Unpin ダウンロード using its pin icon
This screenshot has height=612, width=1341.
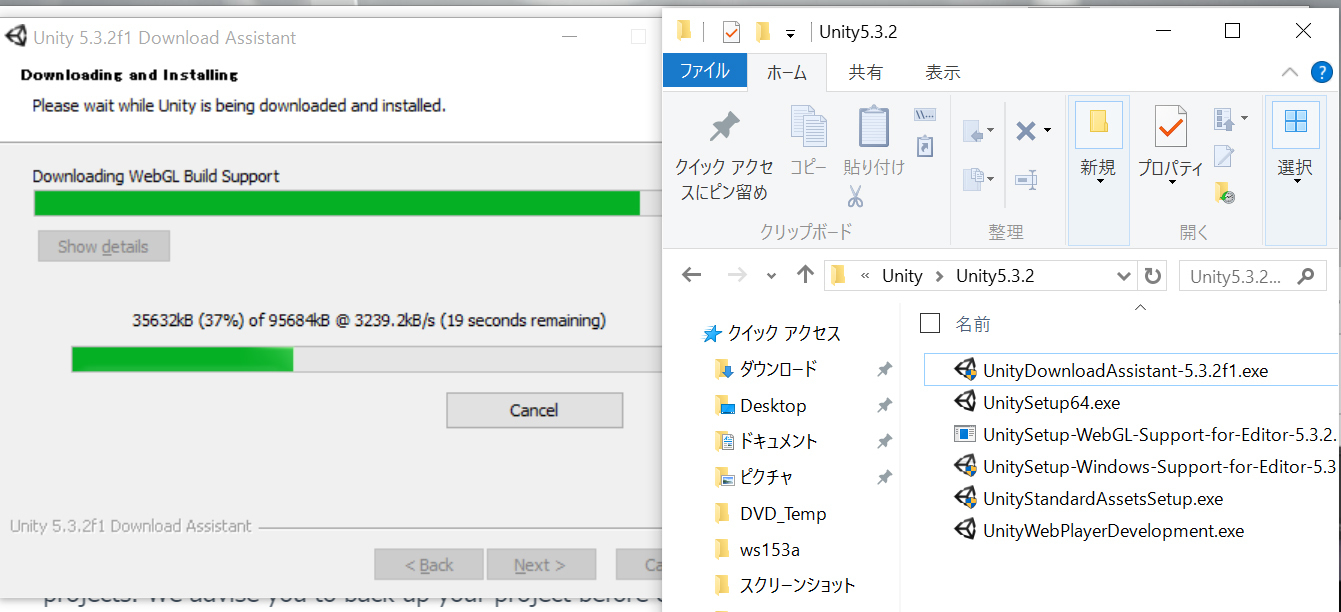tap(884, 370)
